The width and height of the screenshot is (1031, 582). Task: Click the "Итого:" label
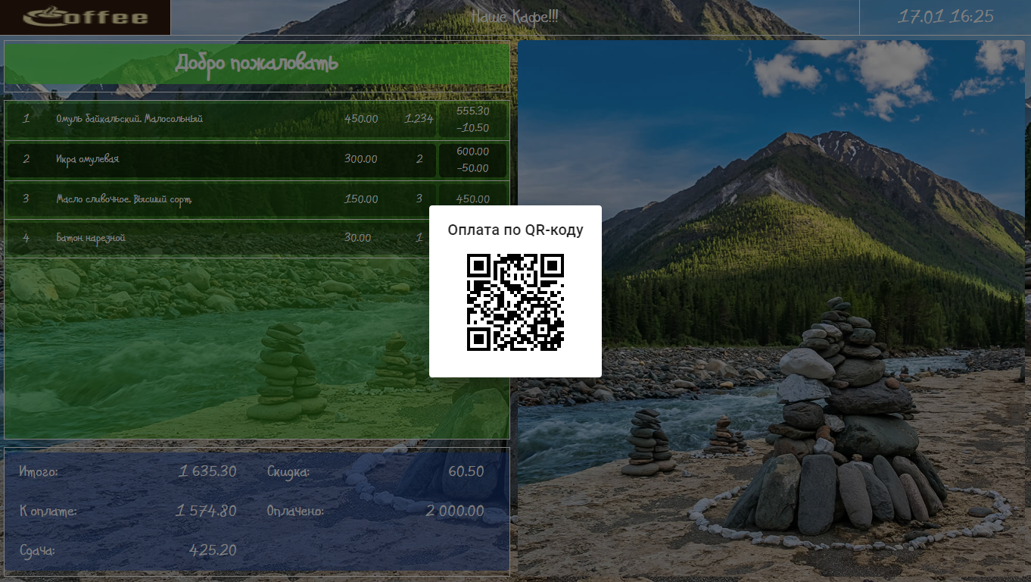pyautogui.click(x=38, y=472)
